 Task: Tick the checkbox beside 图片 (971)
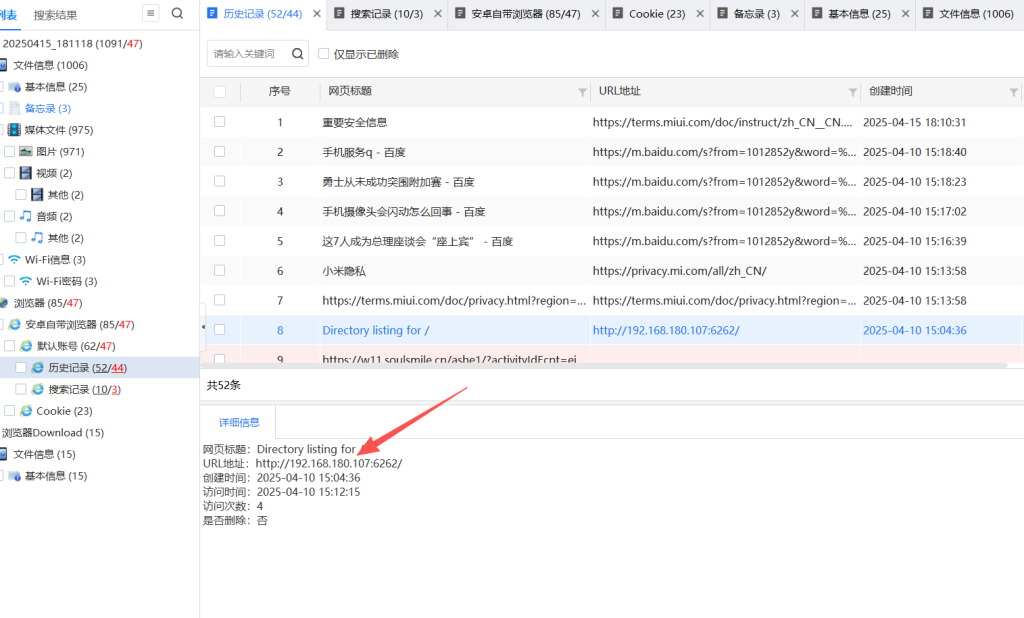tap(9, 152)
